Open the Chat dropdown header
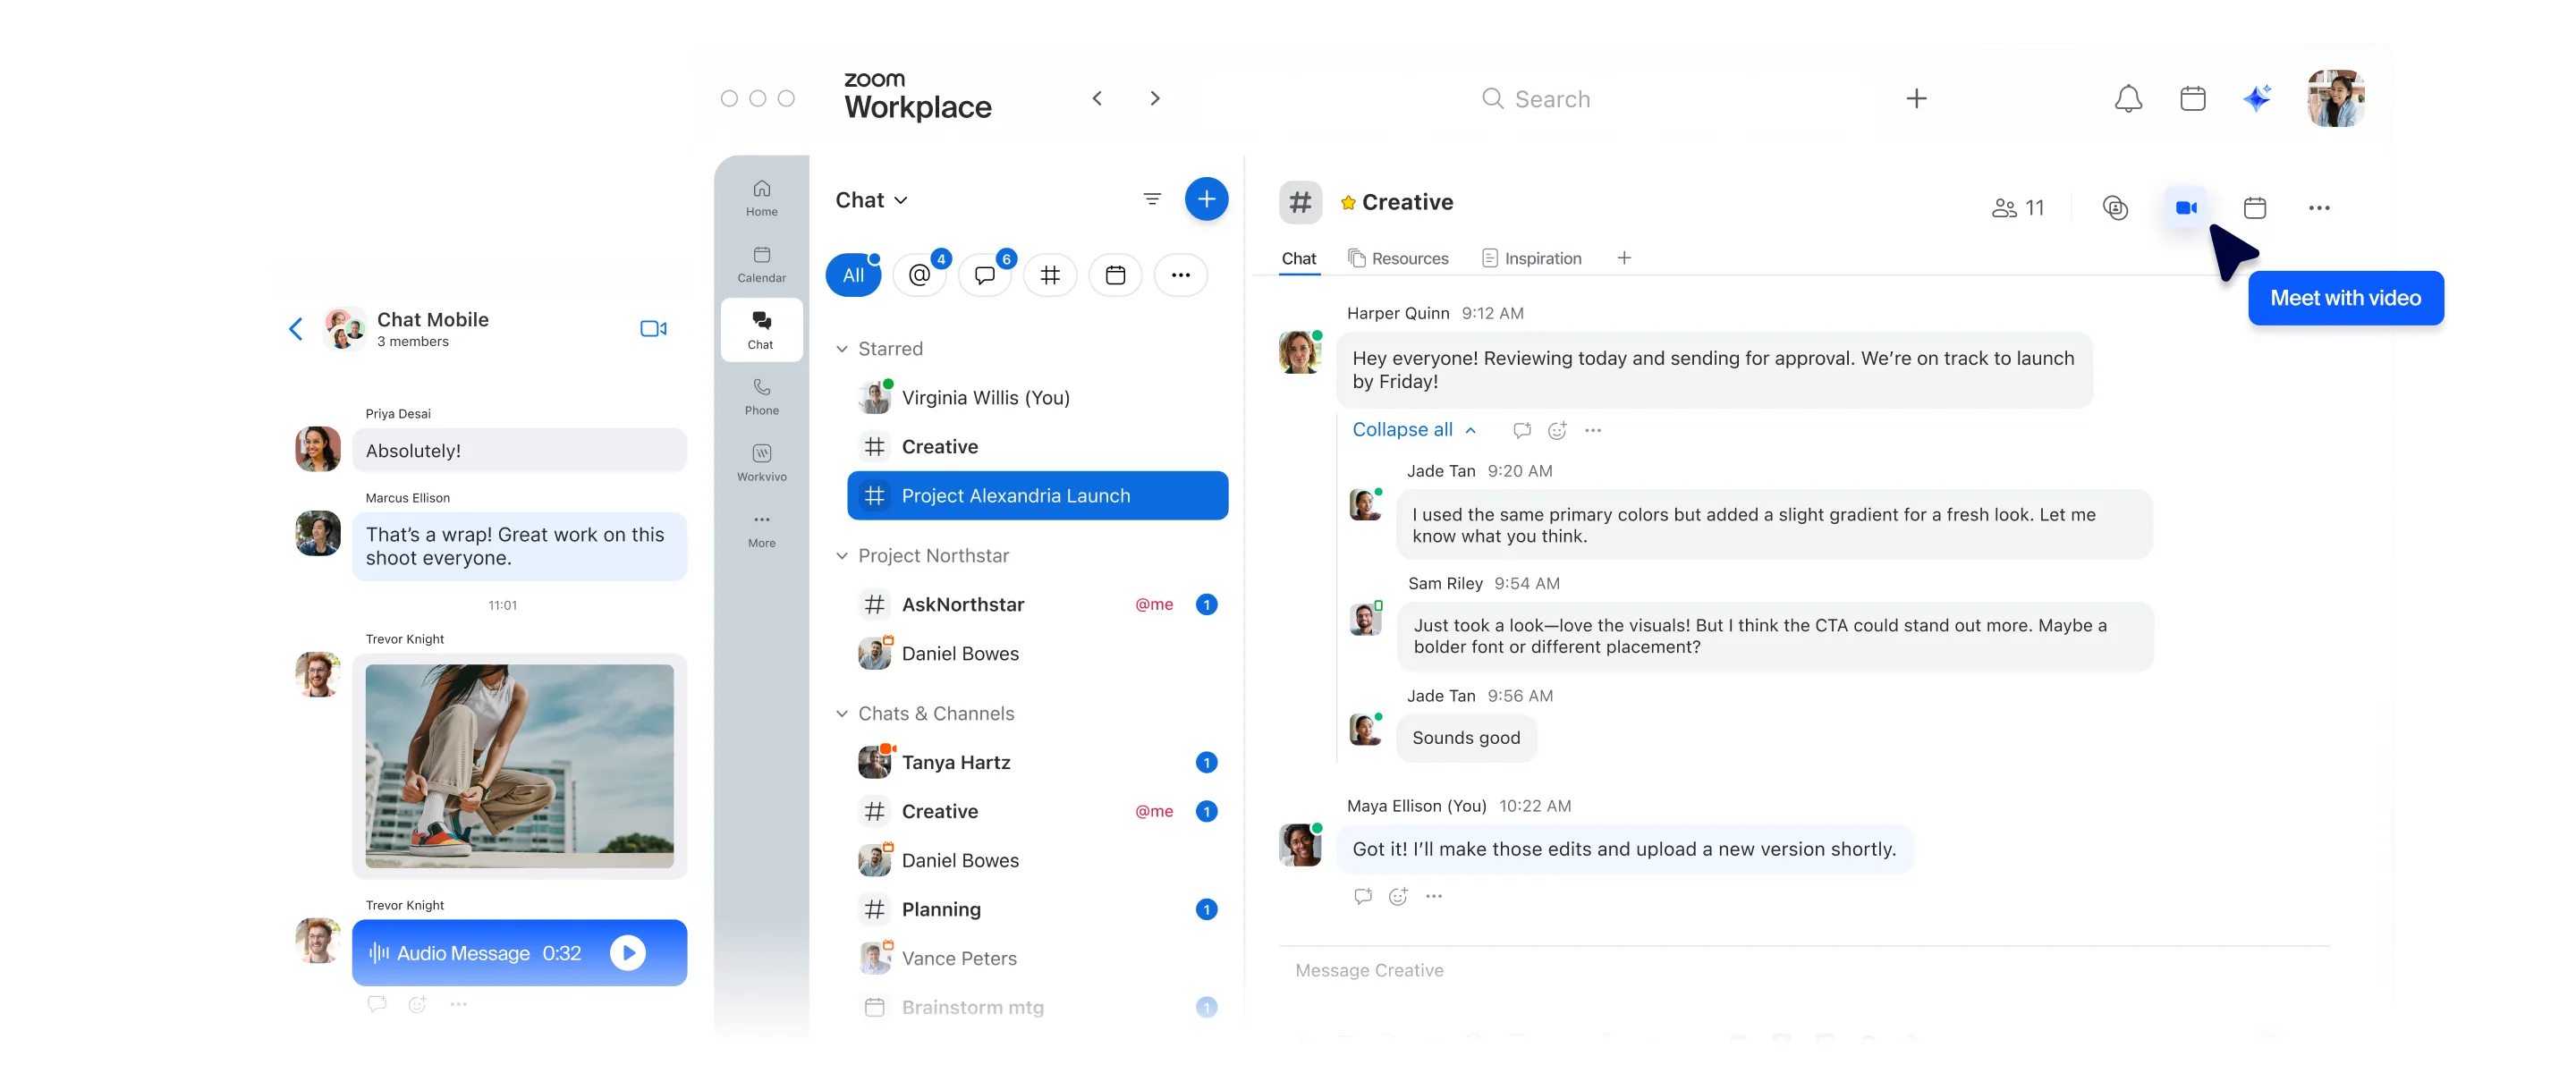The width and height of the screenshot is (2576, 1073). pyautogui.click(x=871, y=200)
